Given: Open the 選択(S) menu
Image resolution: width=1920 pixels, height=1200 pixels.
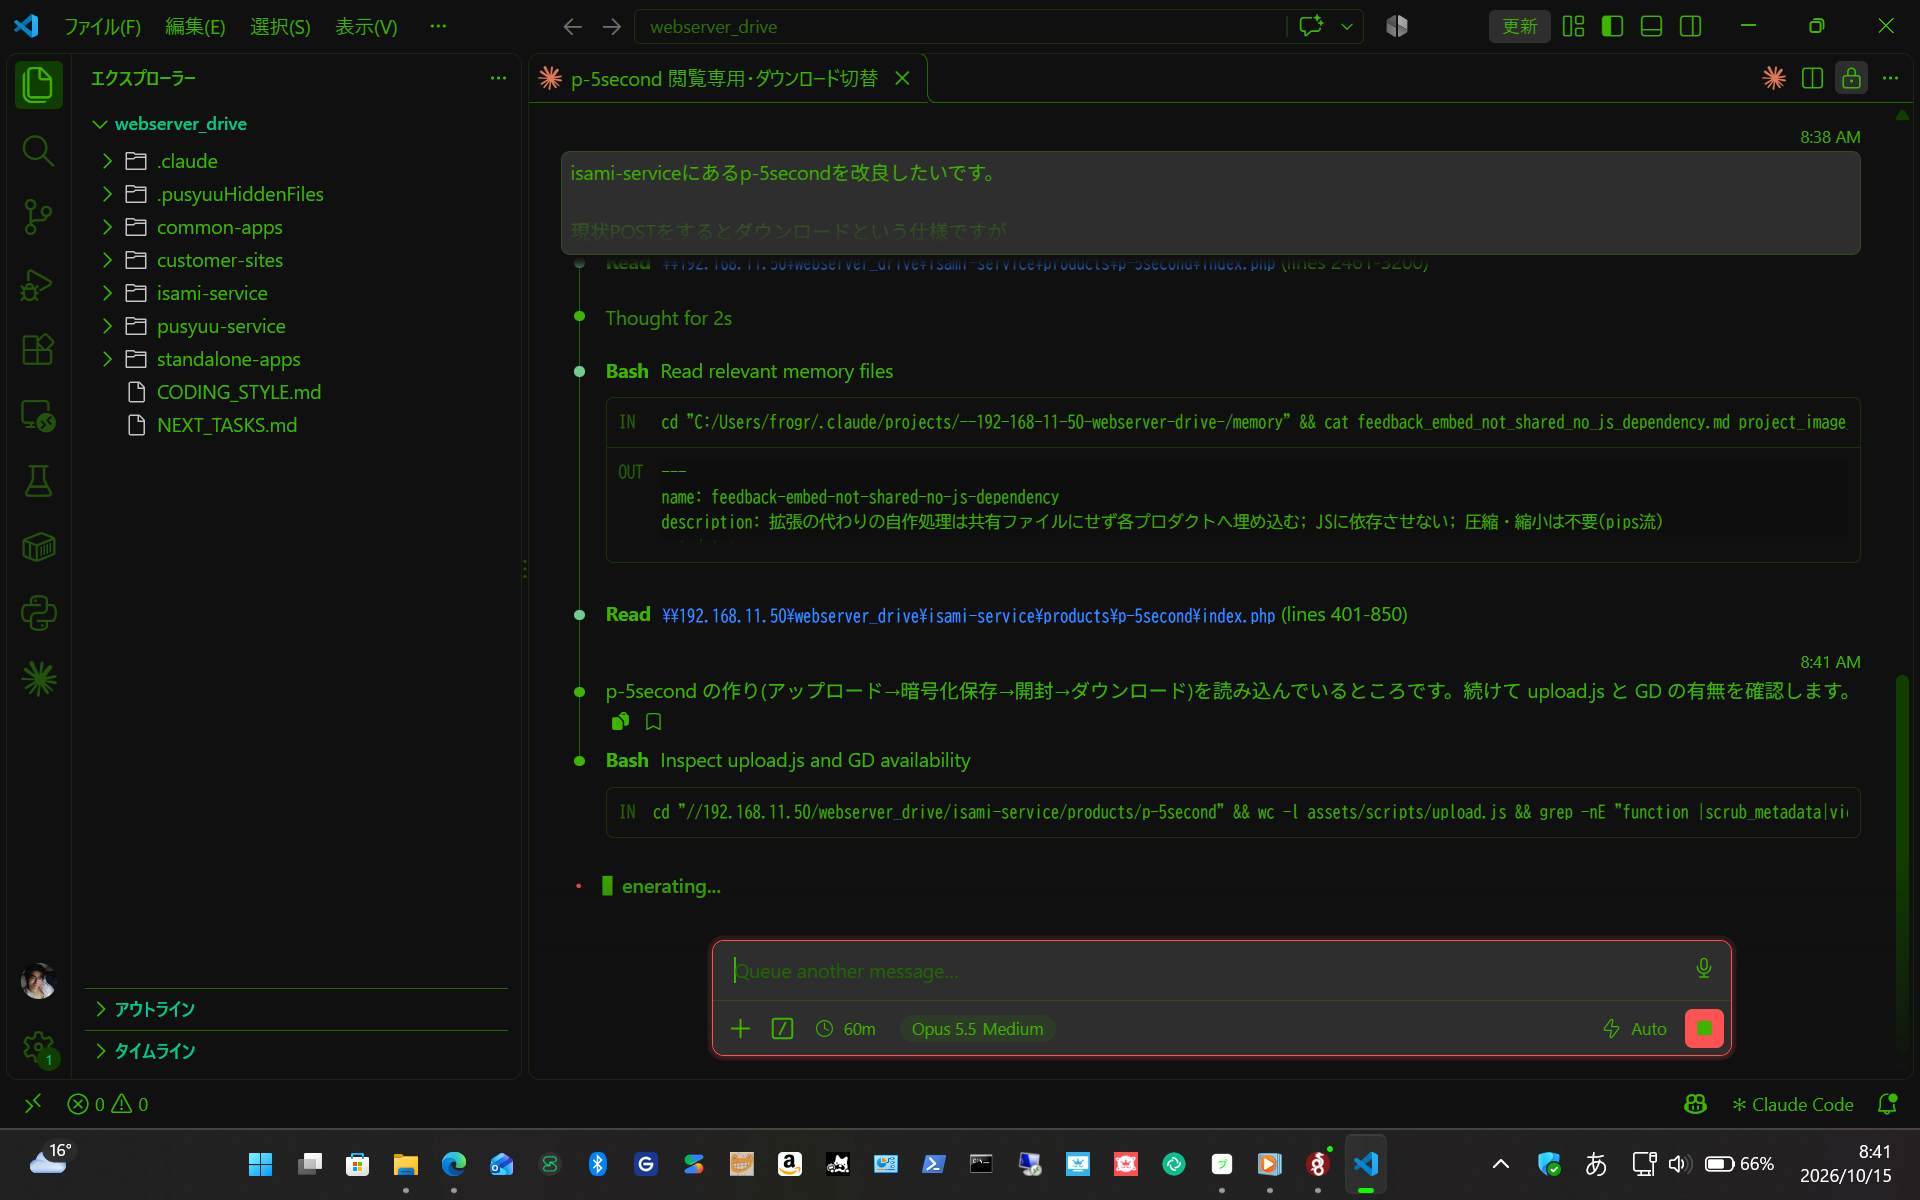Looking at the screenshot, I should click(x=280, y=27).
